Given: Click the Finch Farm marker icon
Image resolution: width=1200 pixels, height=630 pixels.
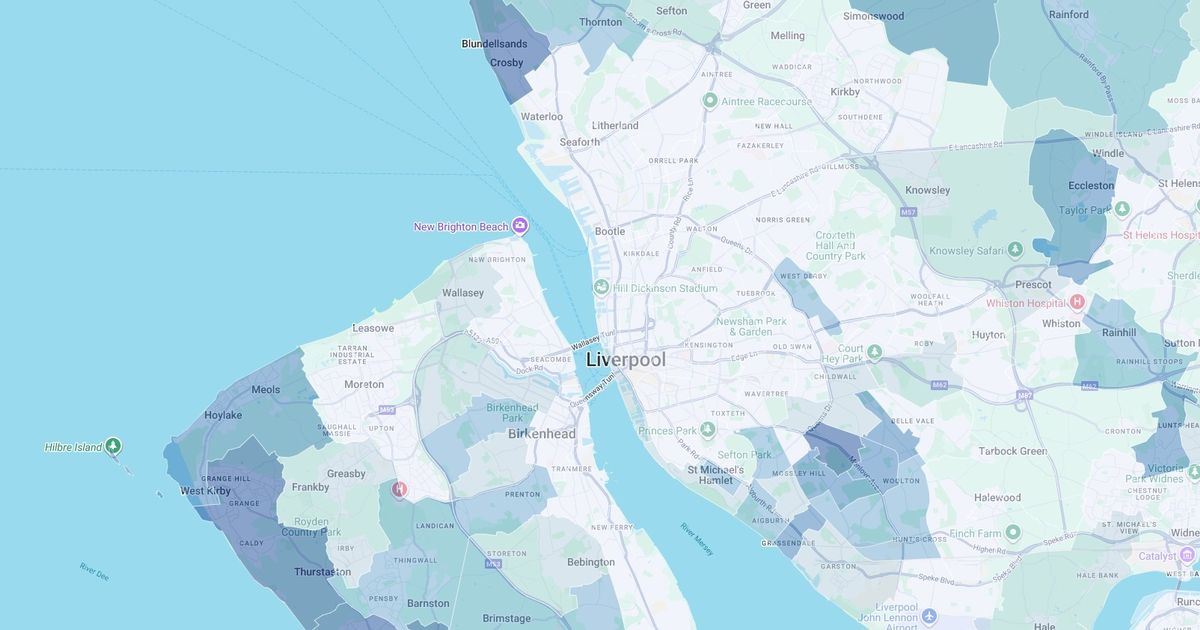Looking at the screenshot, I should [x=1013, y=533].
